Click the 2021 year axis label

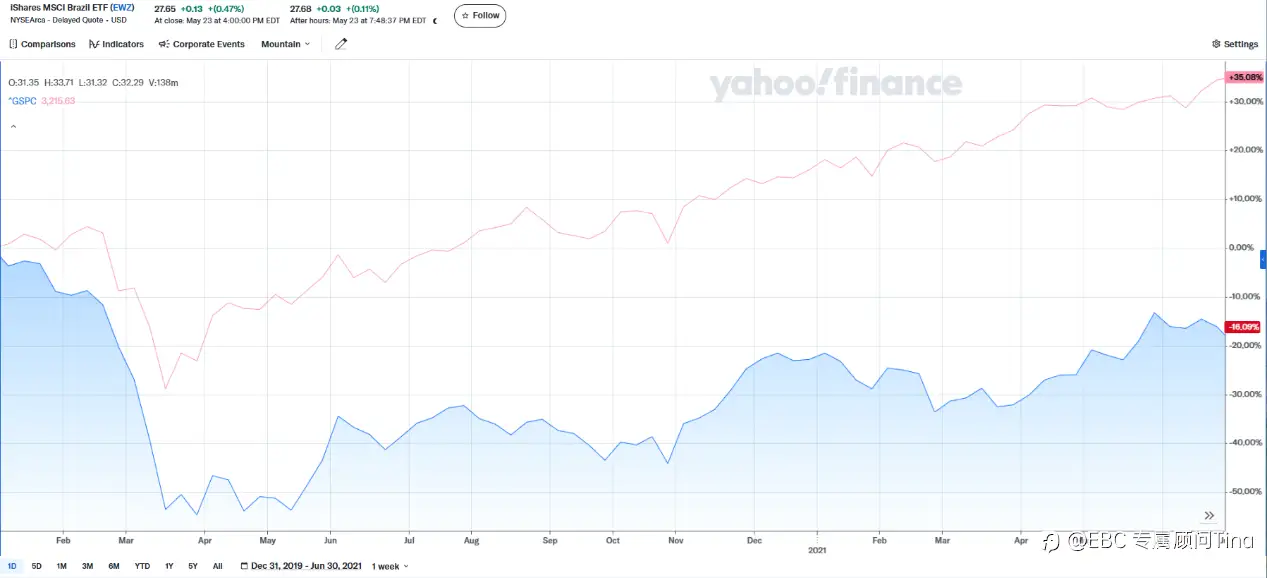pyautogui.click(x=818, y=551)
